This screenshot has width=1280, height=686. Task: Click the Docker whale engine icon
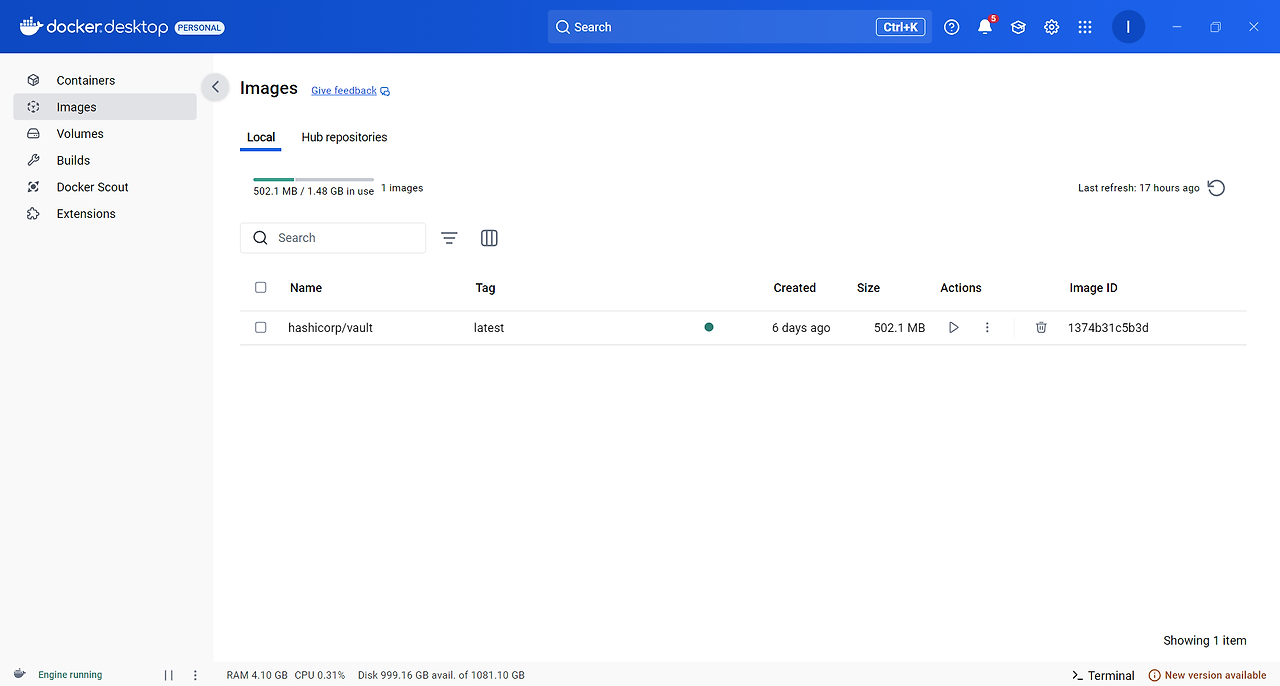coord(20,674)
